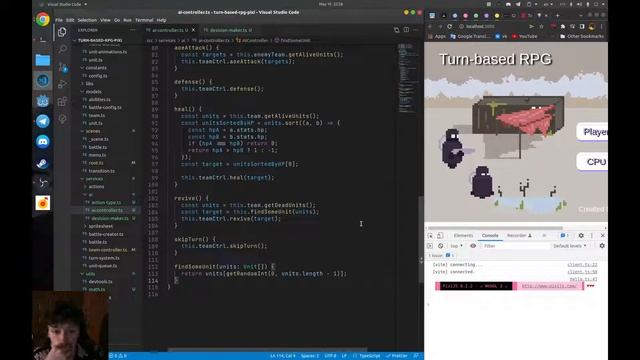Switch to Elements tab in DevTools

point(463,236)
